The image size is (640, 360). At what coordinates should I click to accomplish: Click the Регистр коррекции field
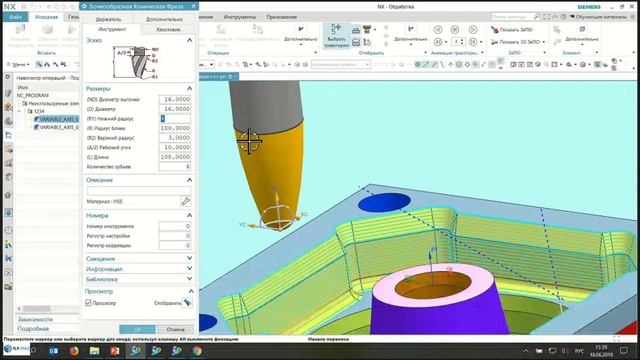pos(175,245)
